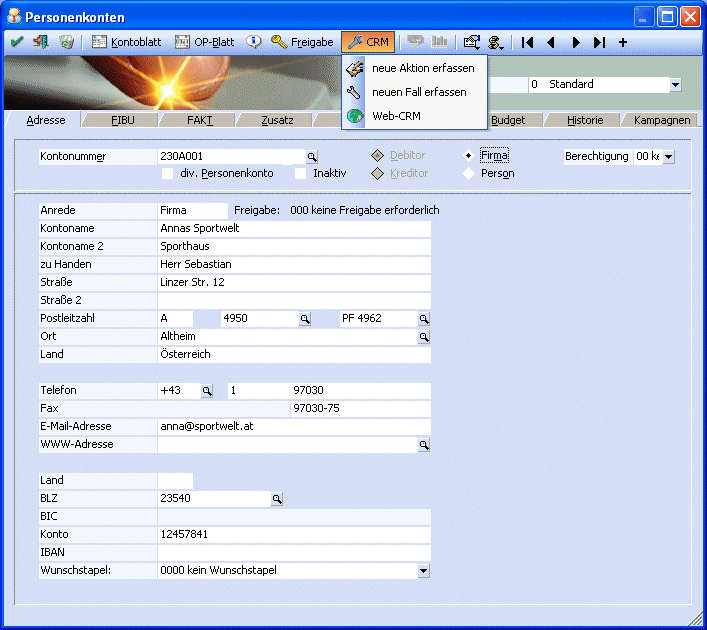This screenshot has height=630, width=707.
Task: Click the Ort Altheim lookup magnifier
Action: tap(424, 337)
